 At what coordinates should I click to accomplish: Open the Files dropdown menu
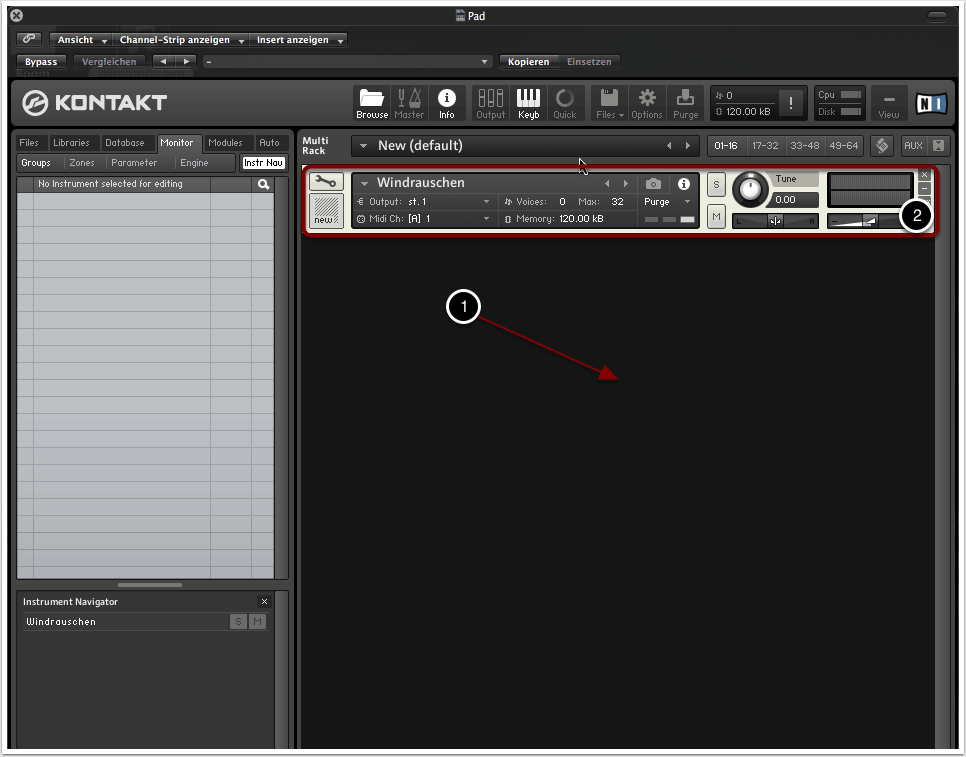click(x=609, y=103)
